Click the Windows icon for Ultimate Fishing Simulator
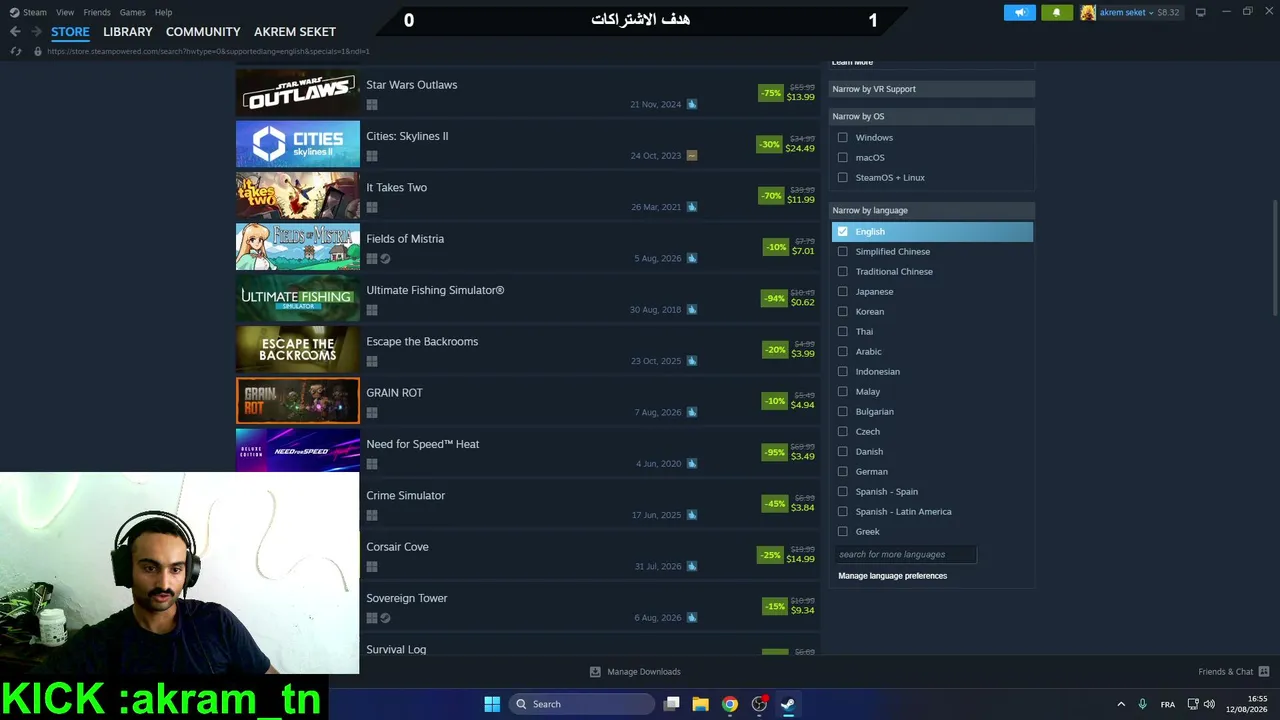 pos(372,310)
